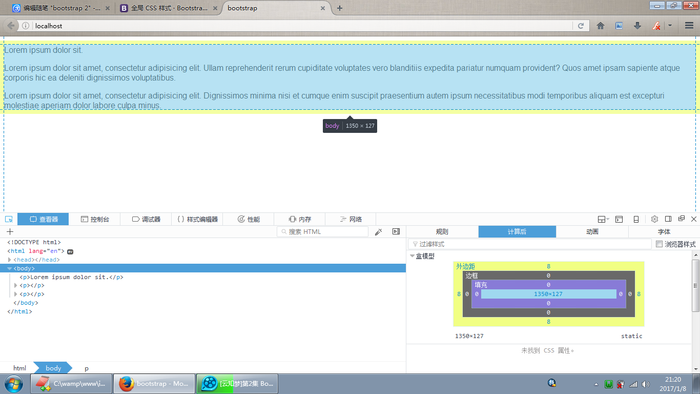Expand the second p element in markup tree

point(16,286)
